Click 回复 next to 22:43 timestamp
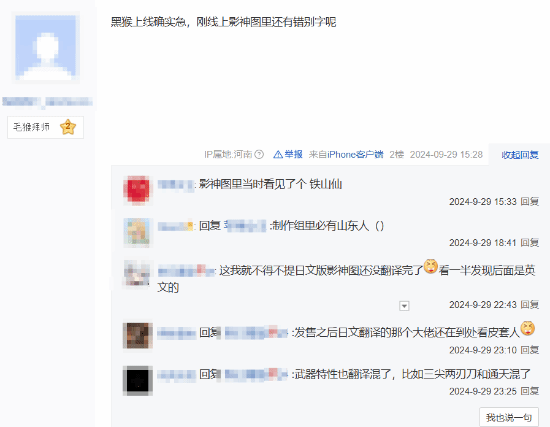 pyautogui.click(x=529, y=305)
